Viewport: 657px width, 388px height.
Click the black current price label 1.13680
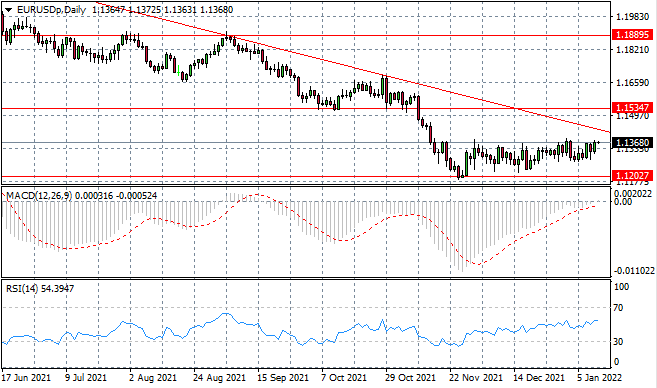point(633,143)
